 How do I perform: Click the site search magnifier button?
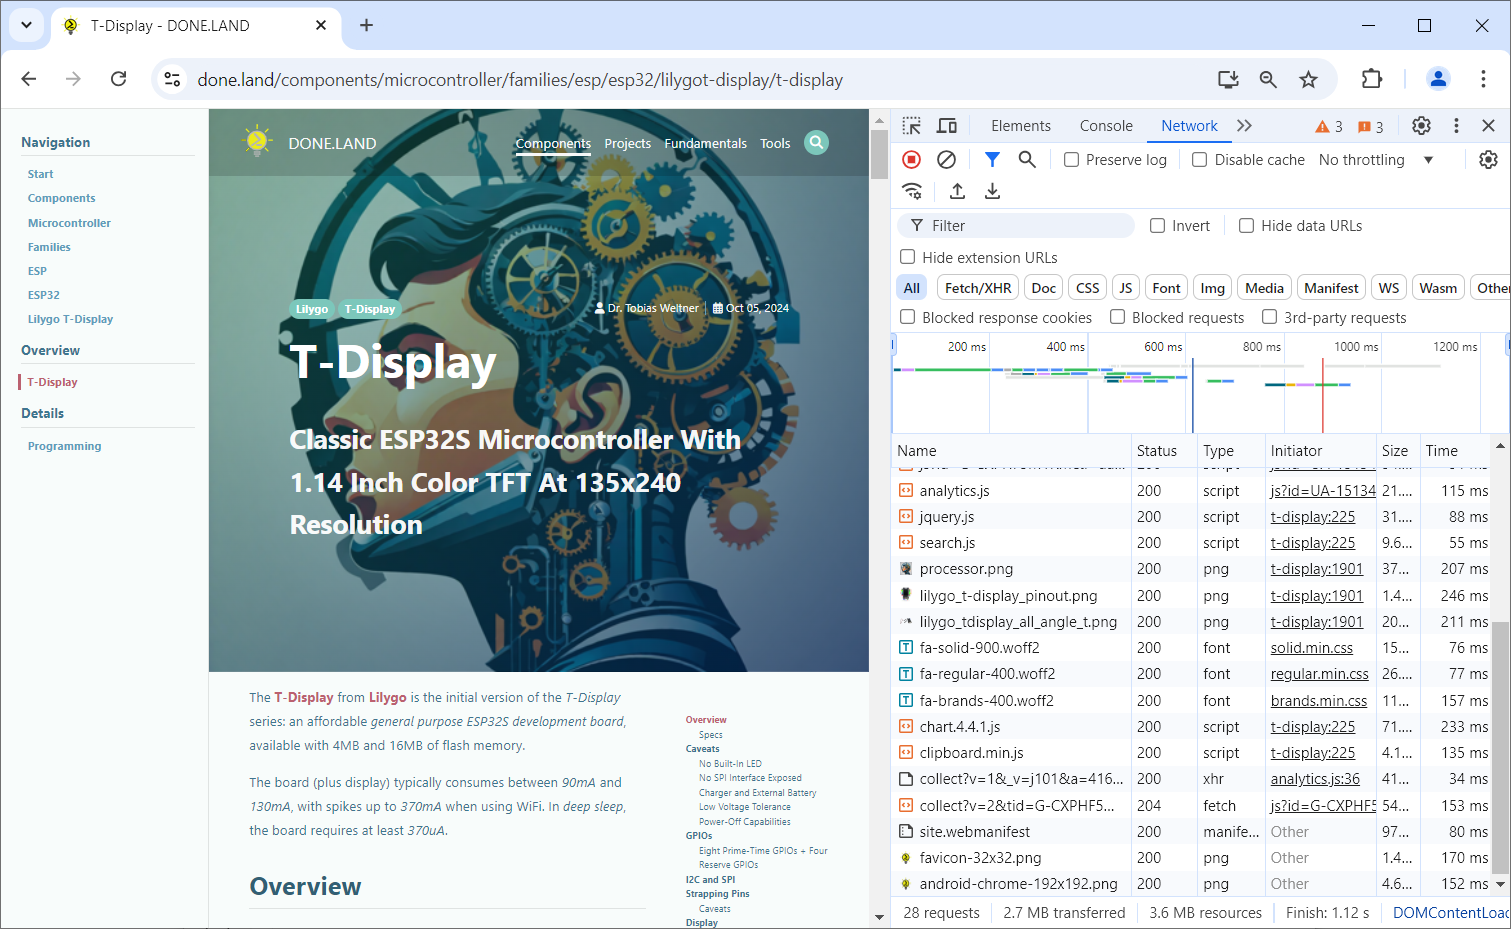817,143
